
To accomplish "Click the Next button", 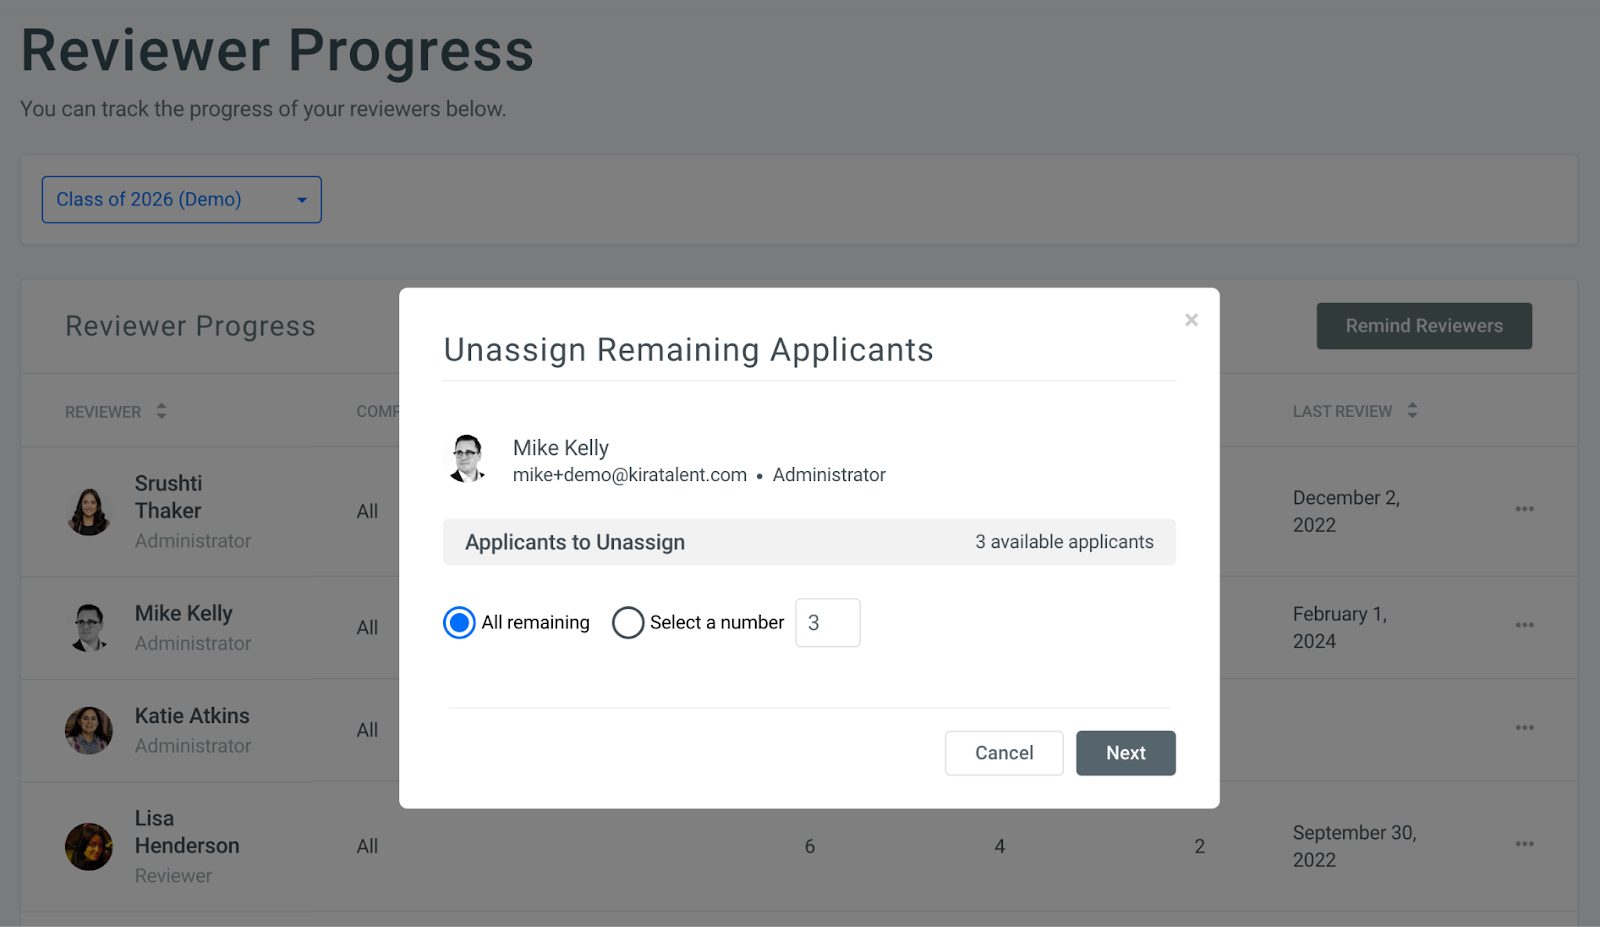I will pos(1126,753).
